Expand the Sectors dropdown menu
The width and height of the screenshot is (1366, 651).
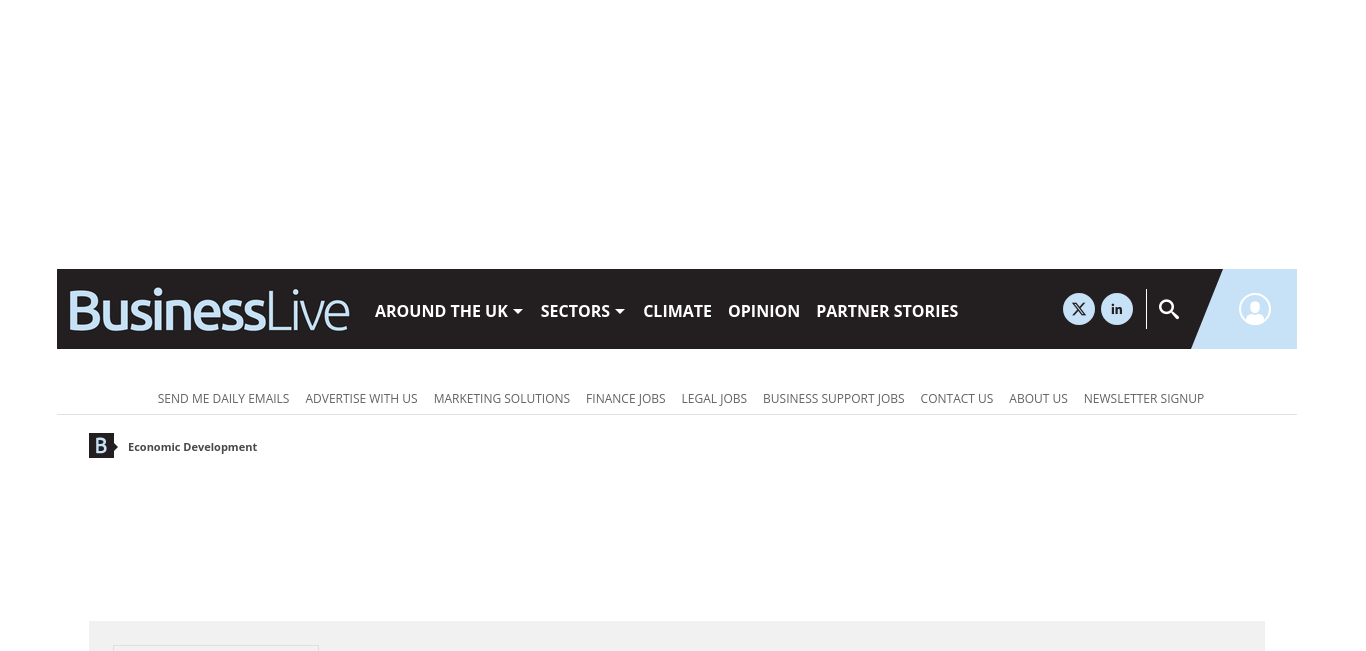pyautogui.click(x=583, y=311)
